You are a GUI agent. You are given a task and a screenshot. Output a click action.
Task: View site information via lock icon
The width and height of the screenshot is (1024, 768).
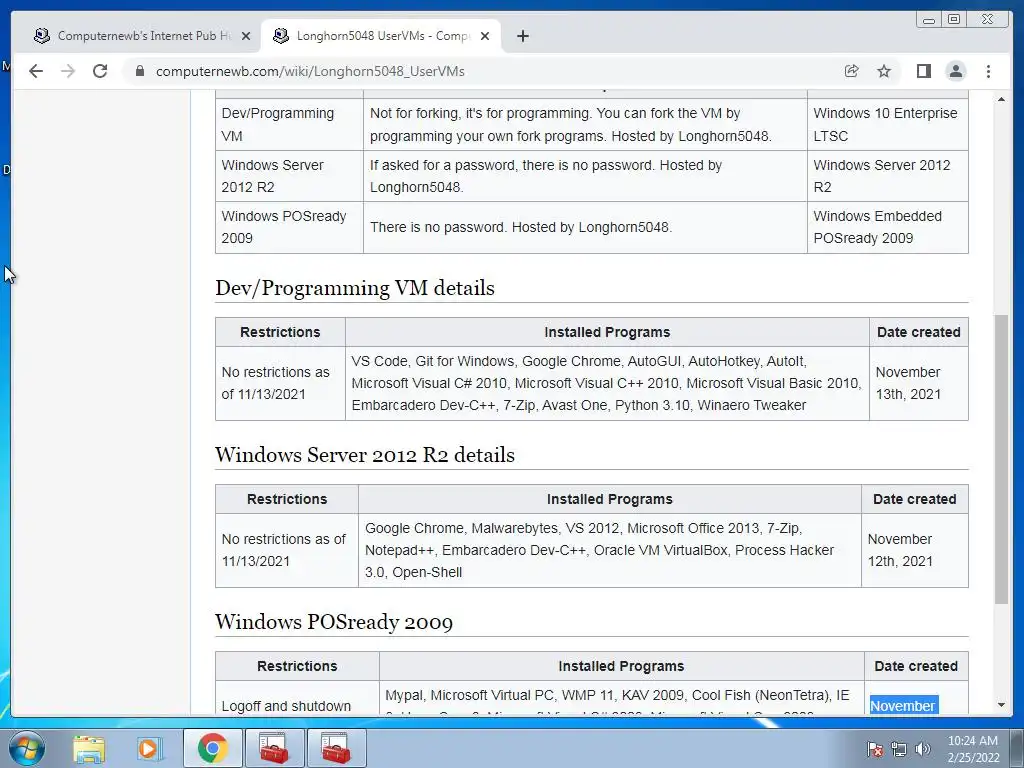coord(139,71)
